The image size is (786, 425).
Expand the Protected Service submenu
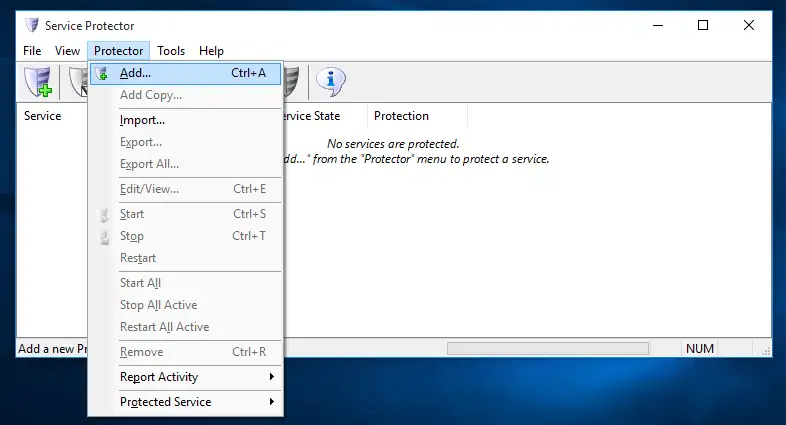click(x=185, y=402)
